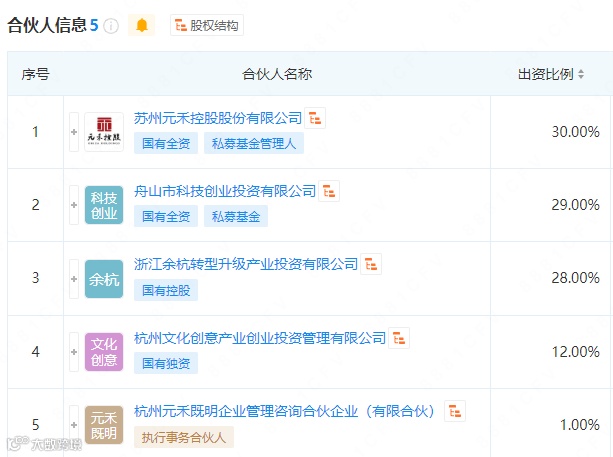View equity chart icon for 杭州文化创意产业
613x457 pixels.
pos(399,338)
